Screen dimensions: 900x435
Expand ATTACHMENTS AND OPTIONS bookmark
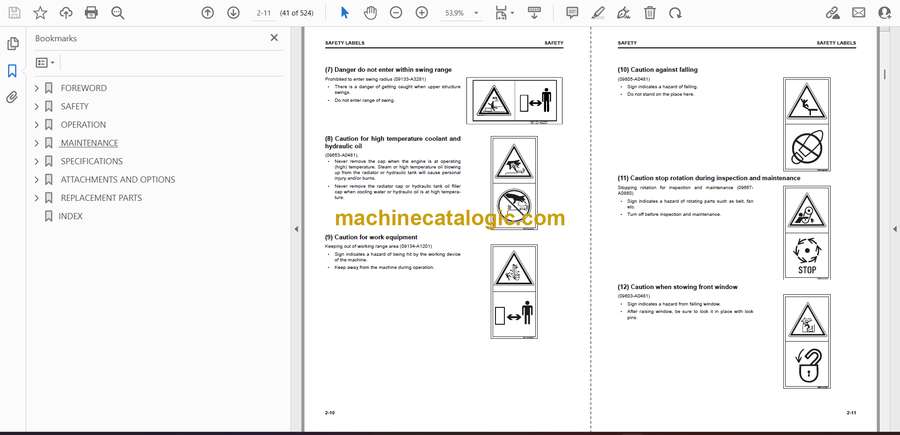click(x=37, y=180)
